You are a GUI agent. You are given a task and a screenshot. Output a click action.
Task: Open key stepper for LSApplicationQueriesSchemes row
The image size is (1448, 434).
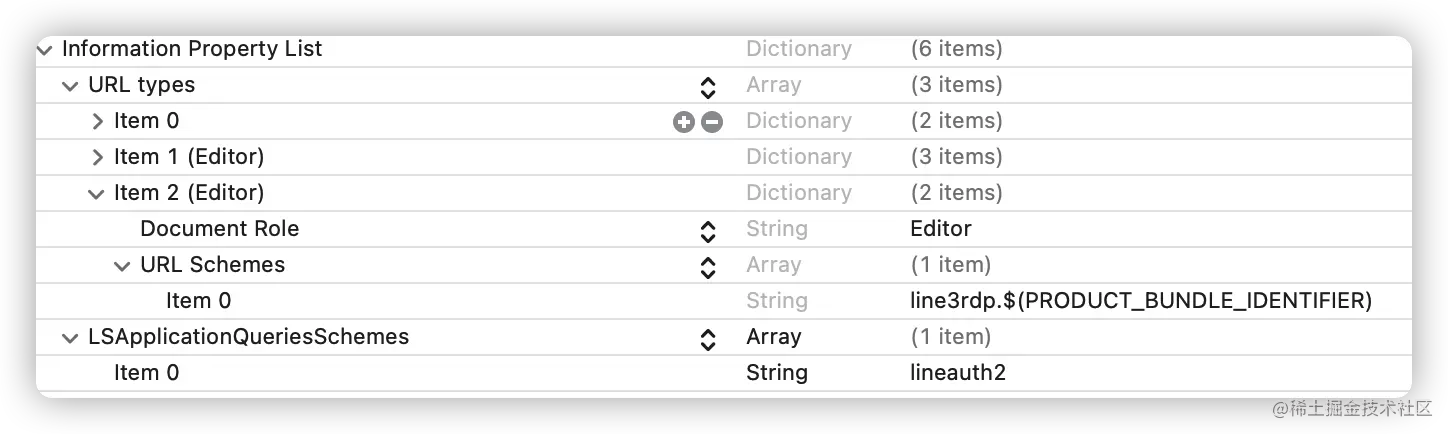click(708, 338)
